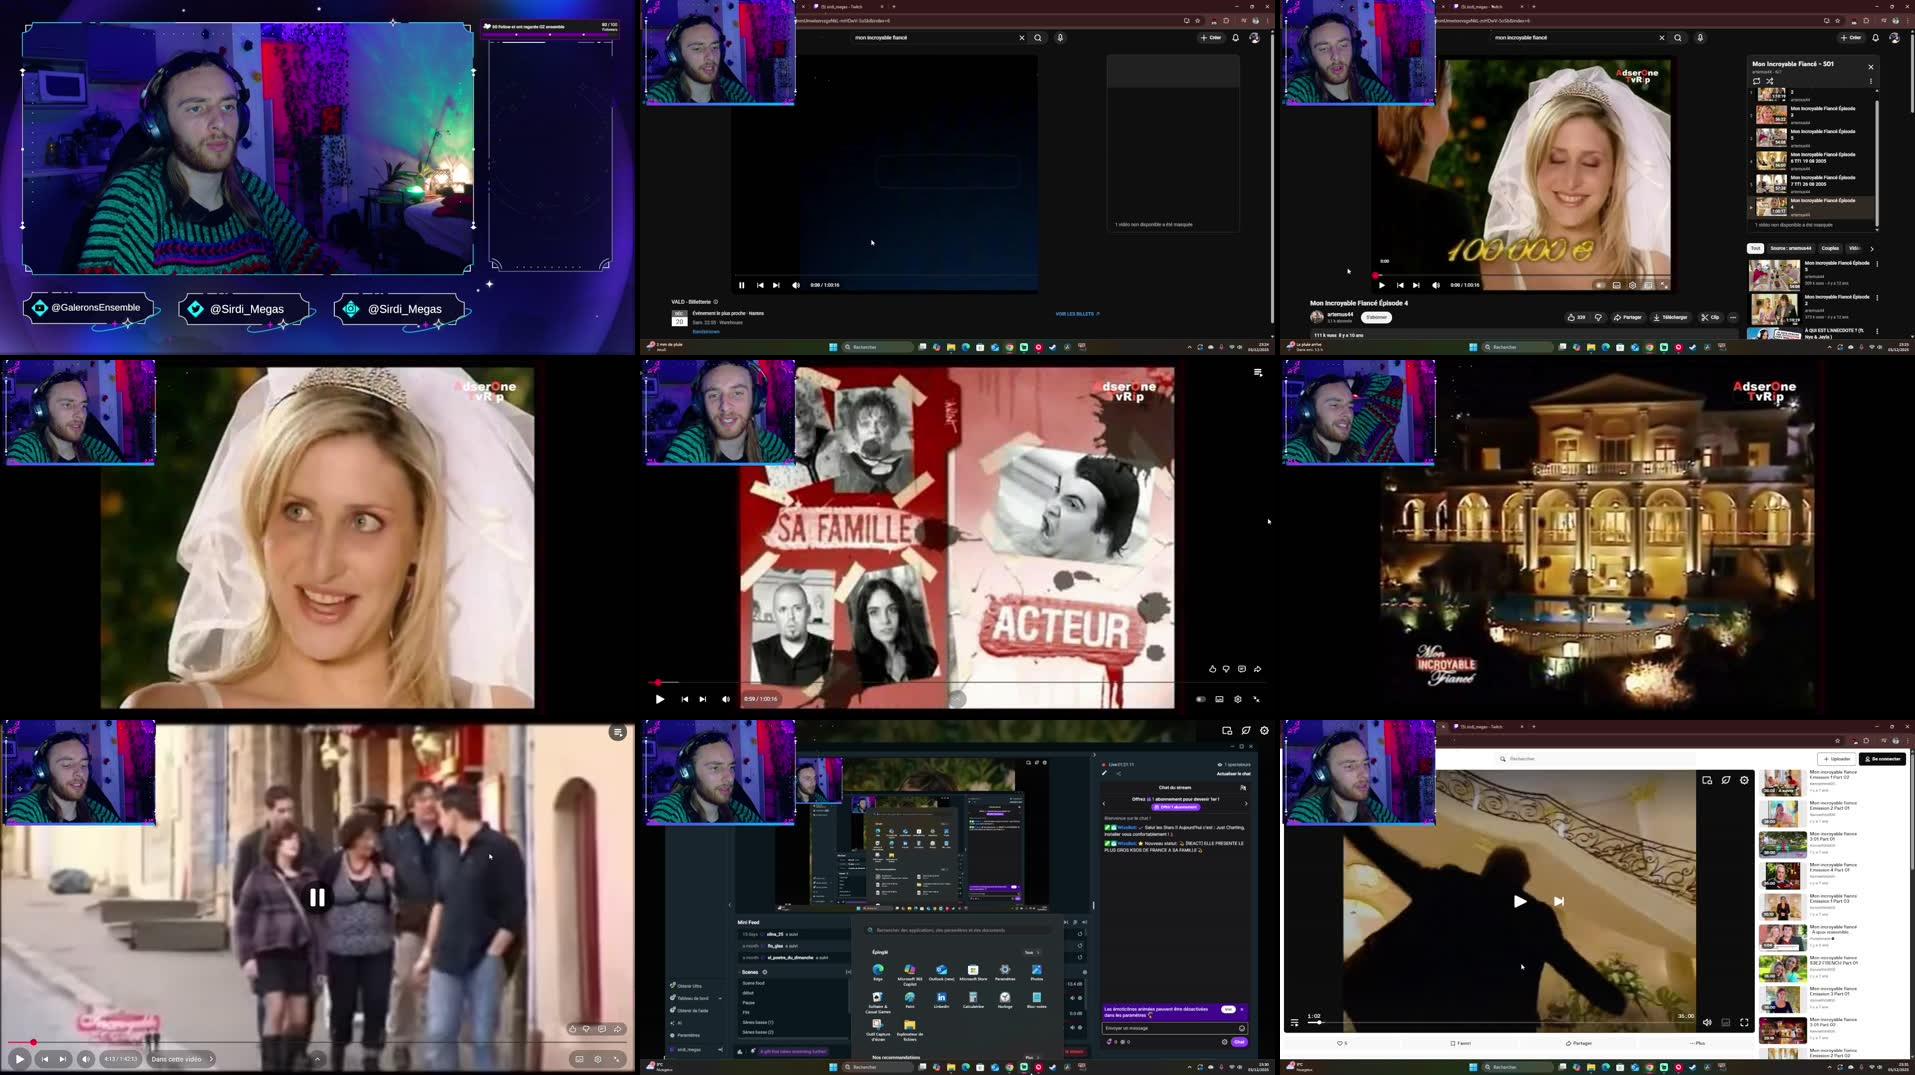Image resolution: width=1915 pixels, height=1075 pixels.
Task: Dislike the video with the thumbs-down icon
Action: tap(1598, 317)
